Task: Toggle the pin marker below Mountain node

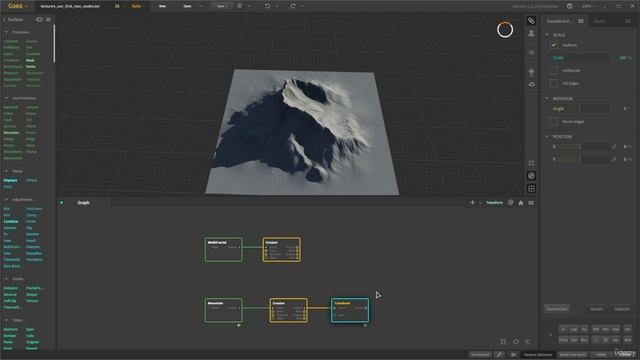Action: point(239,325)
